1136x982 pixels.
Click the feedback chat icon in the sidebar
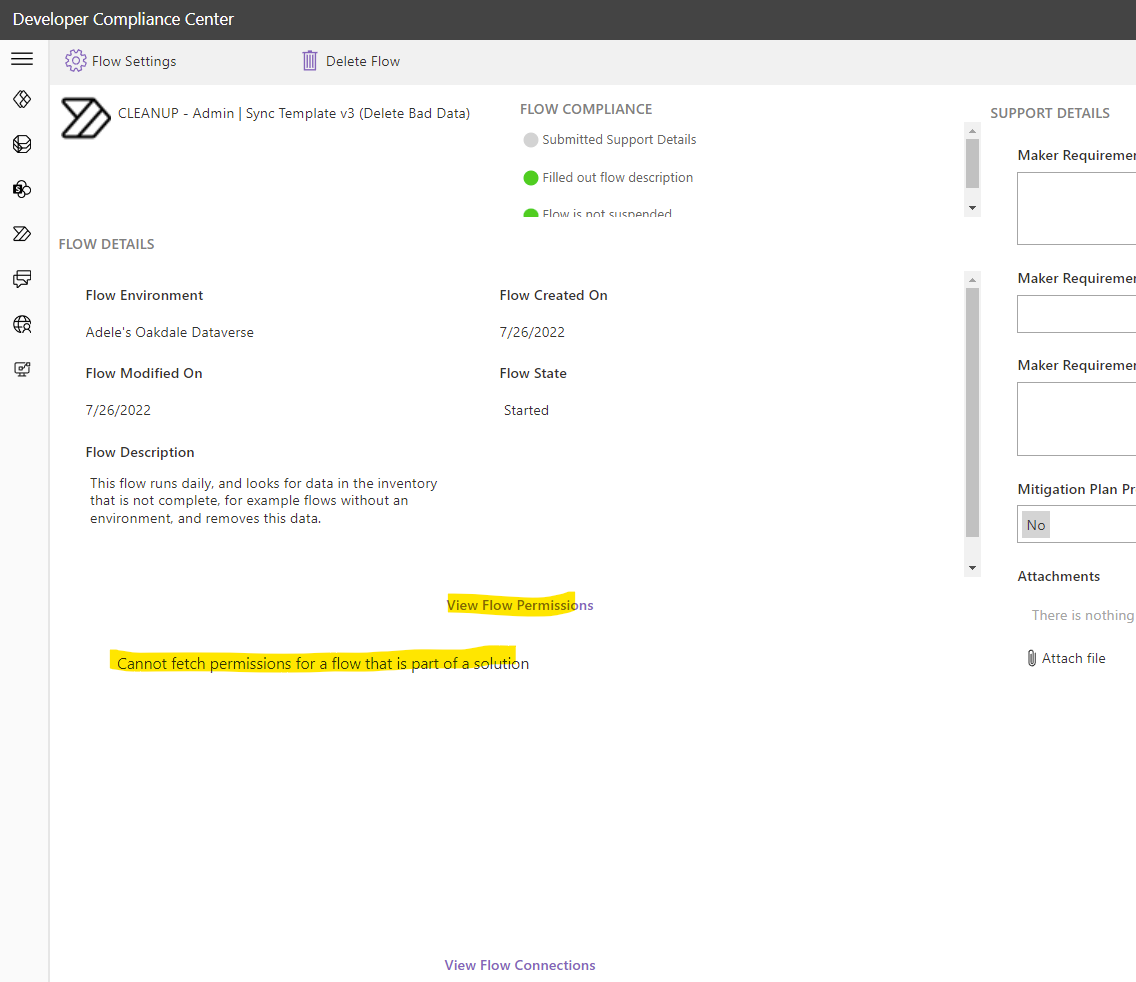point(22,279)
